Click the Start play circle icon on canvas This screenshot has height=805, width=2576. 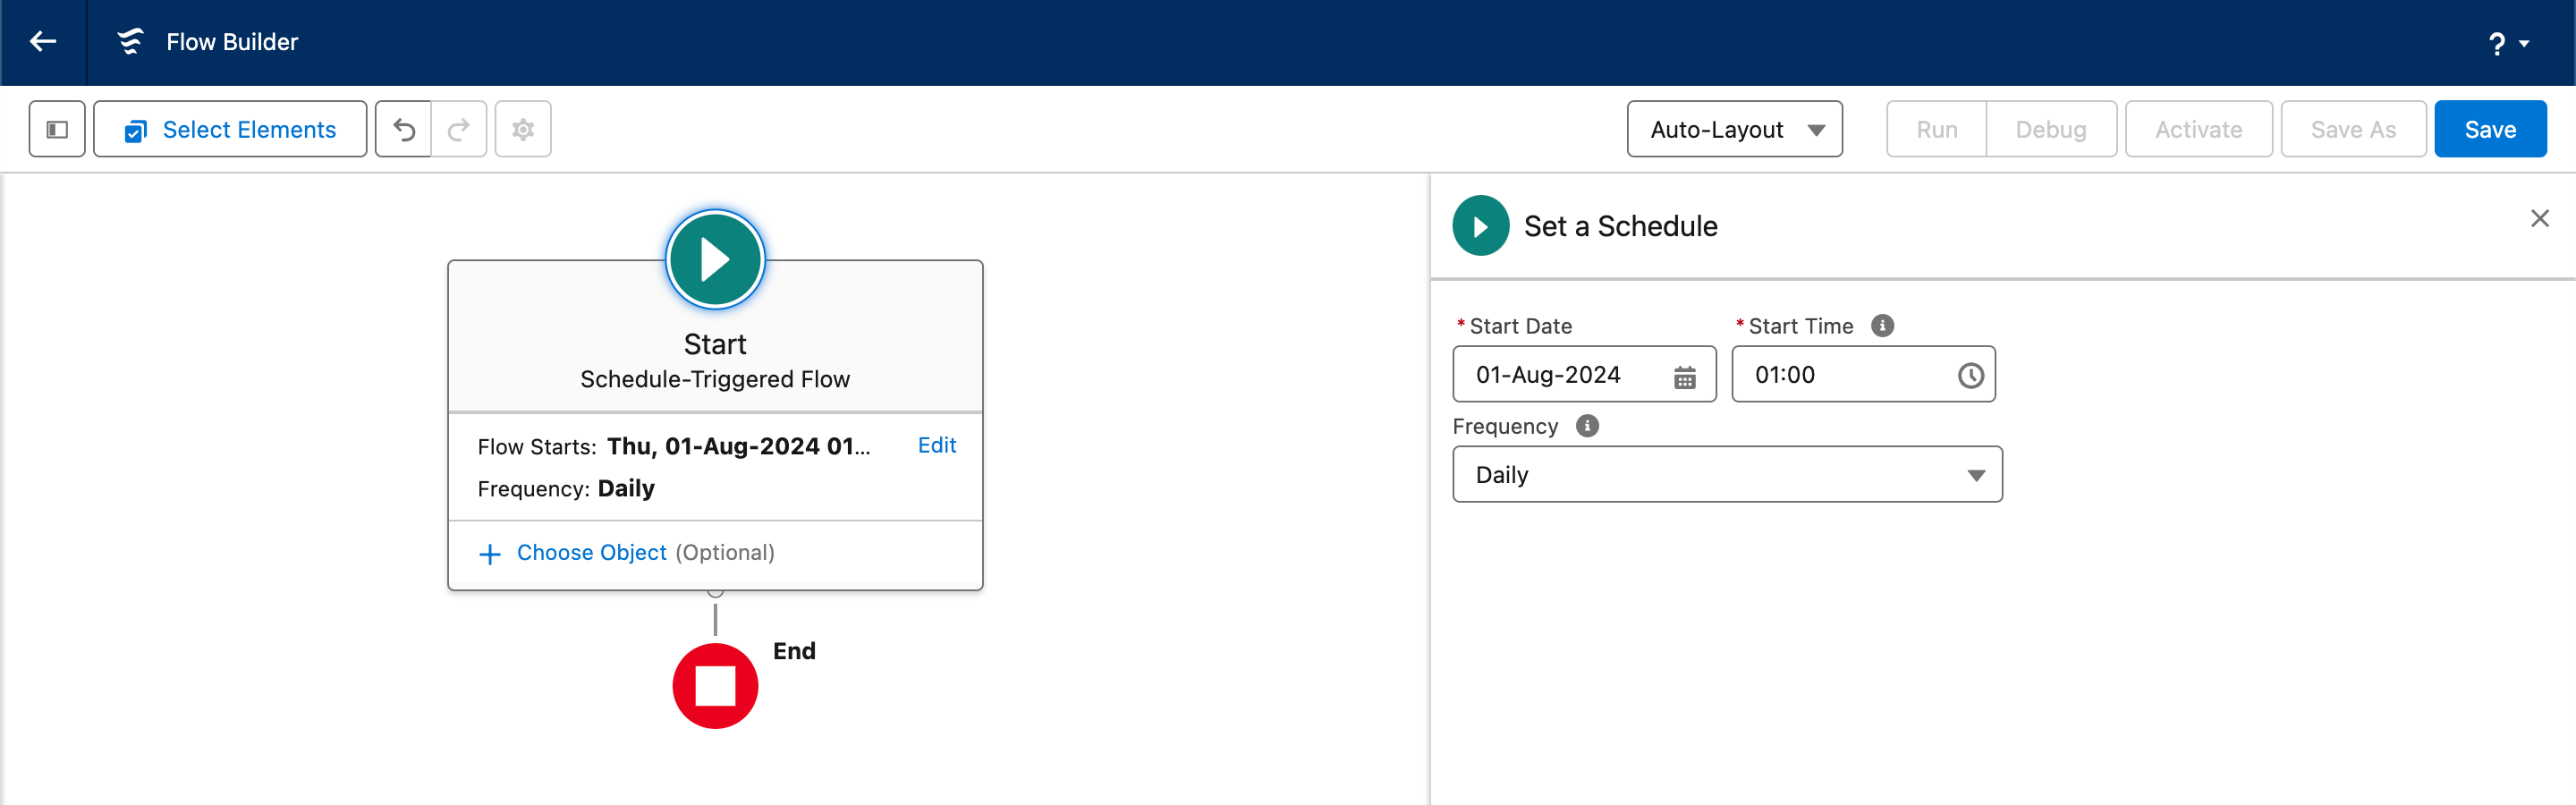pyautogui.click(x=715, y=259)
